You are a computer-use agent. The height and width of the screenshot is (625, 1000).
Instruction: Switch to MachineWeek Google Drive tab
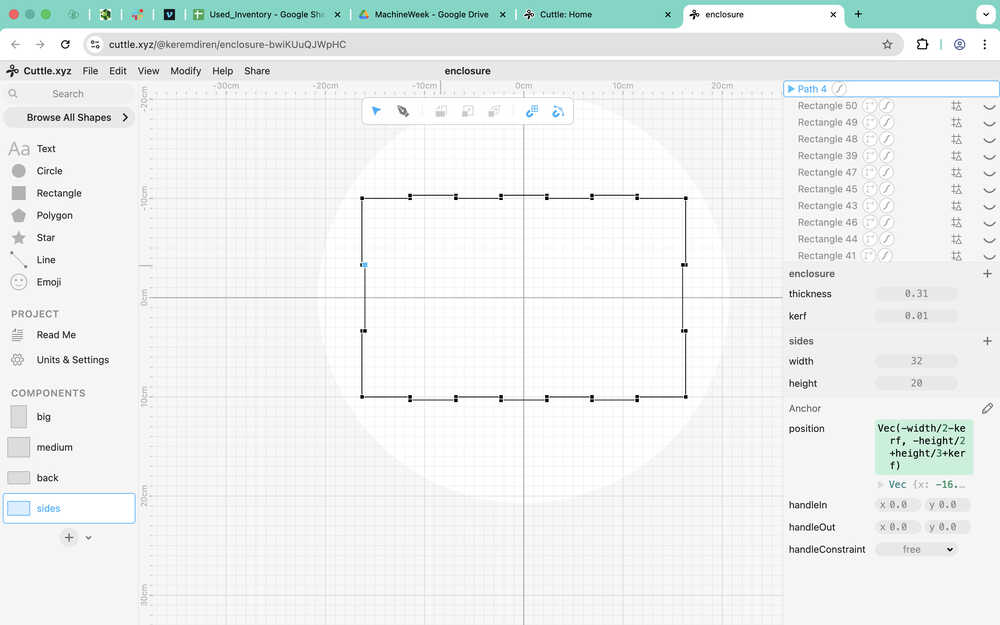pos(432,14)
